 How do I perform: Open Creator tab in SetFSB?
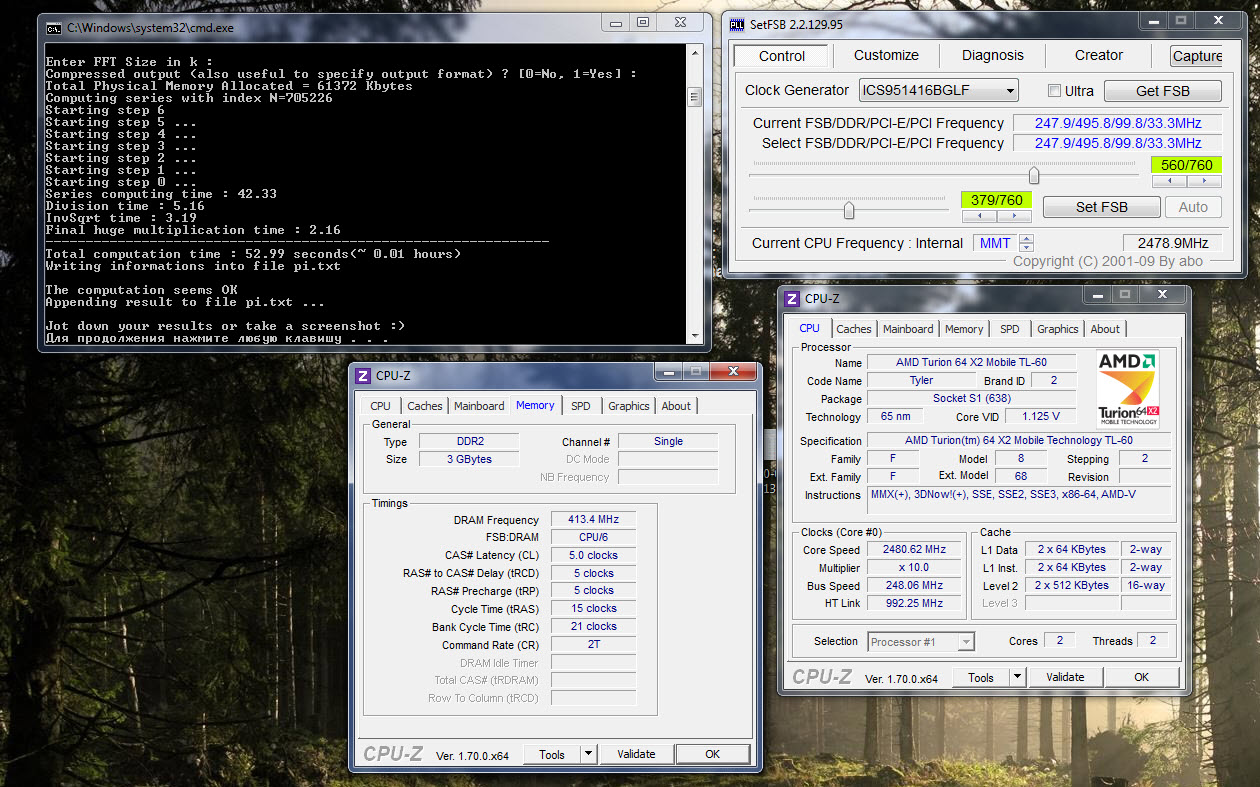coord(1099,55)
